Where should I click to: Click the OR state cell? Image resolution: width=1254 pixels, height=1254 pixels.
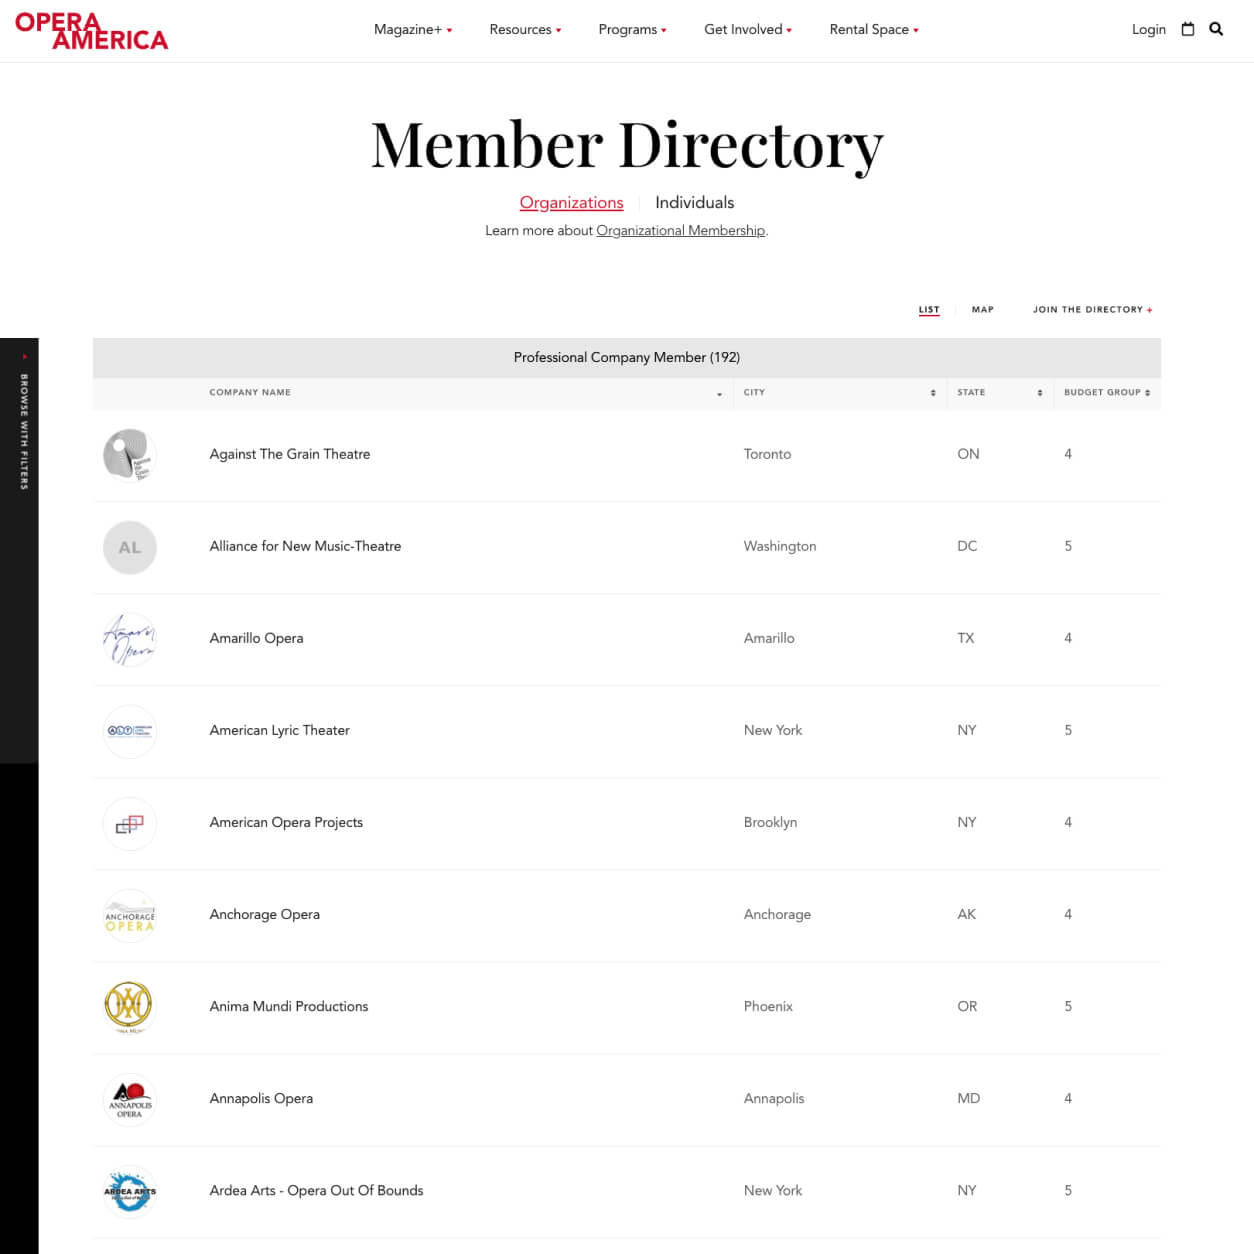(x=967, y=1006)
